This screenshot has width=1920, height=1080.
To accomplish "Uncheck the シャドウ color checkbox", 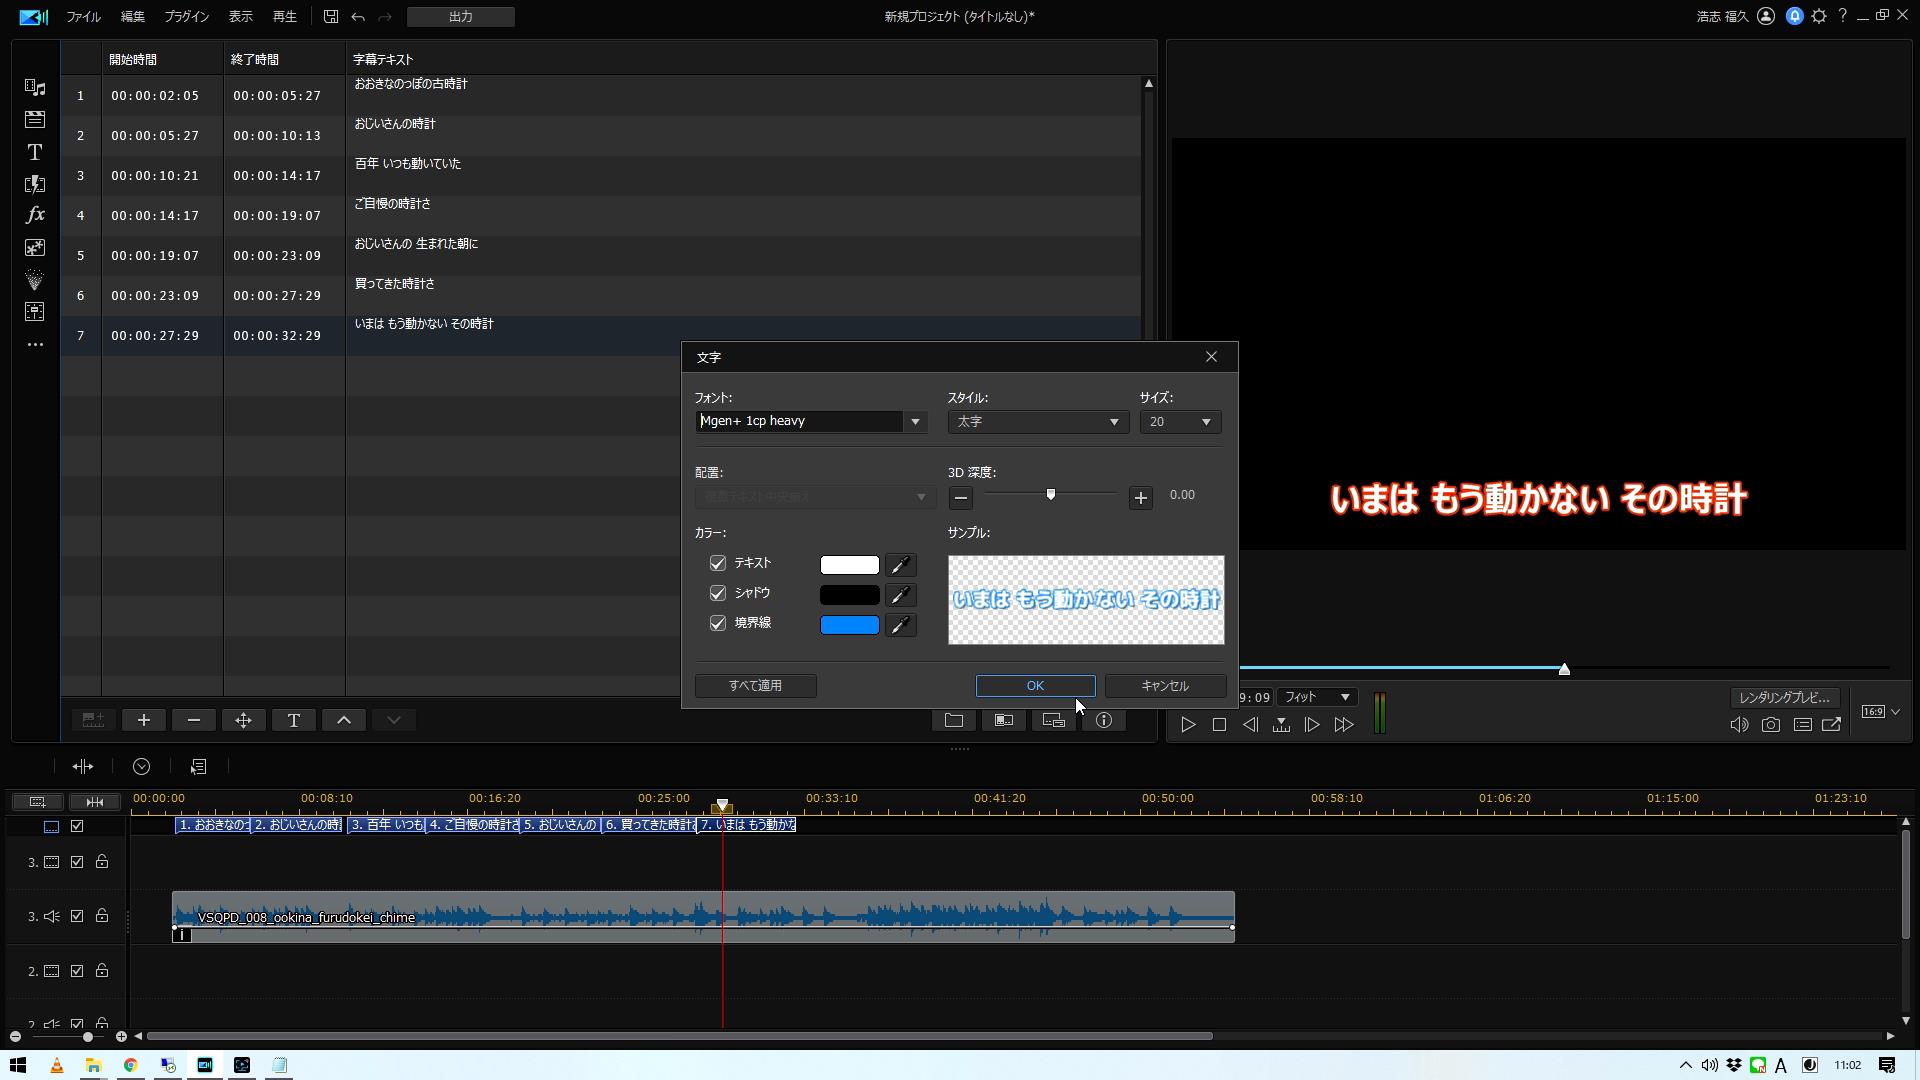I will point(717,594).
